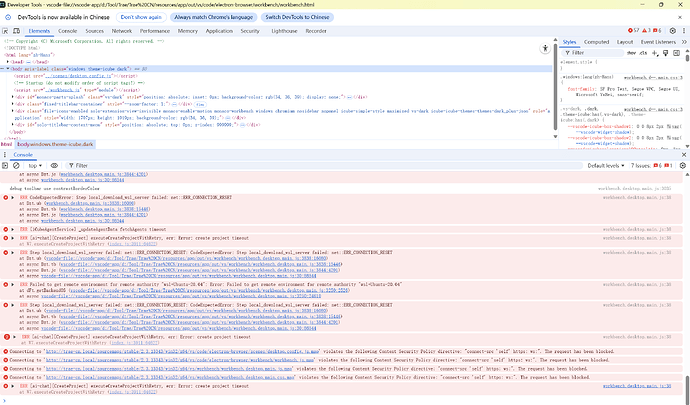Toggle the :hov element state button
Viewport: 690px width, 405px height.
click(x=631, y=53)
